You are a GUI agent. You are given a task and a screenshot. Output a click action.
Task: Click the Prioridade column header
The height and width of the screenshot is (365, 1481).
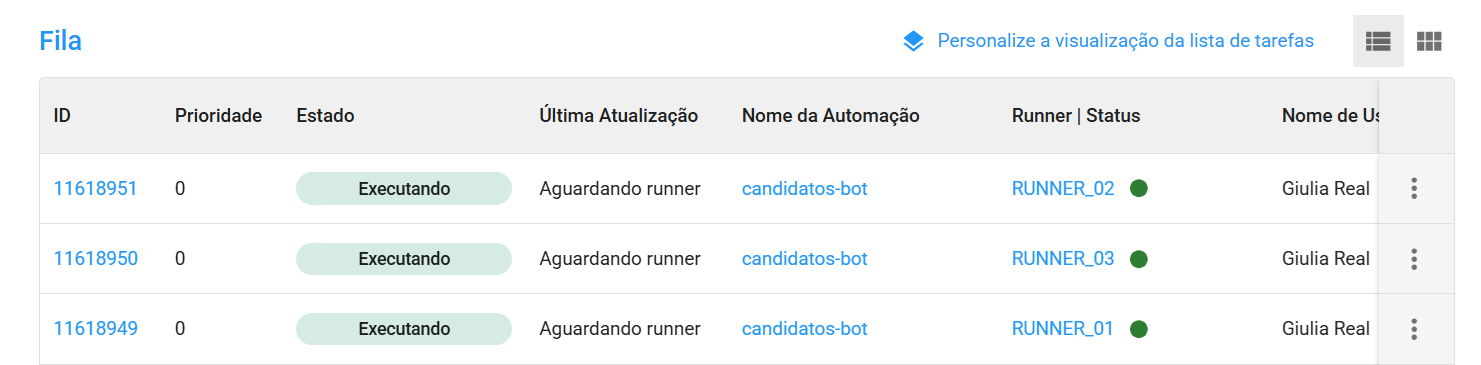[x=218, y=116]
